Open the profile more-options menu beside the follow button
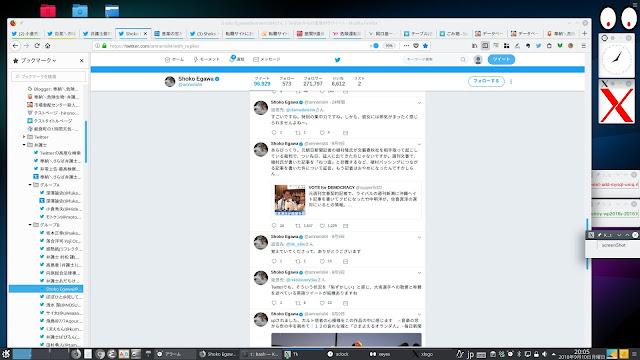The image size is (640, 360). (x=511, y=82)
